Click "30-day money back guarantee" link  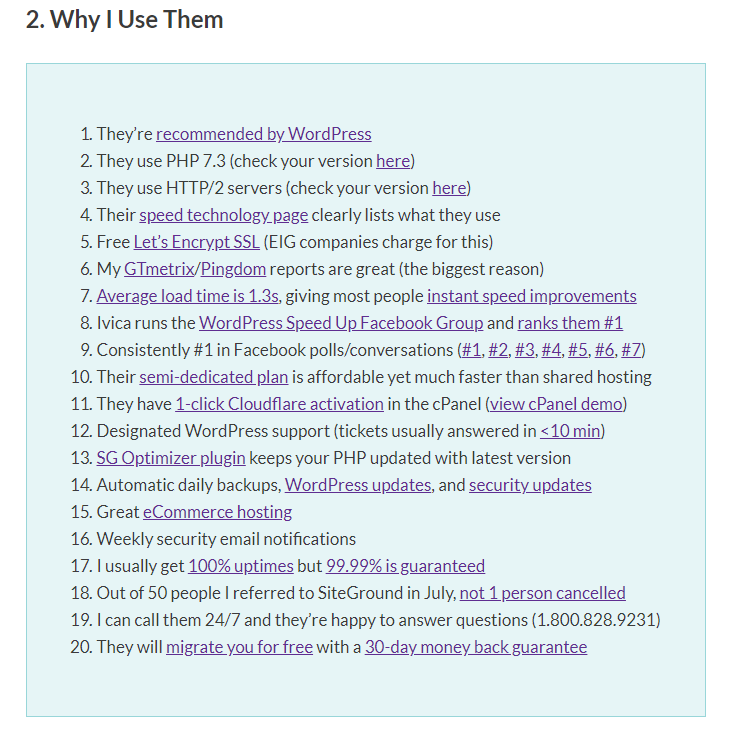476,647
